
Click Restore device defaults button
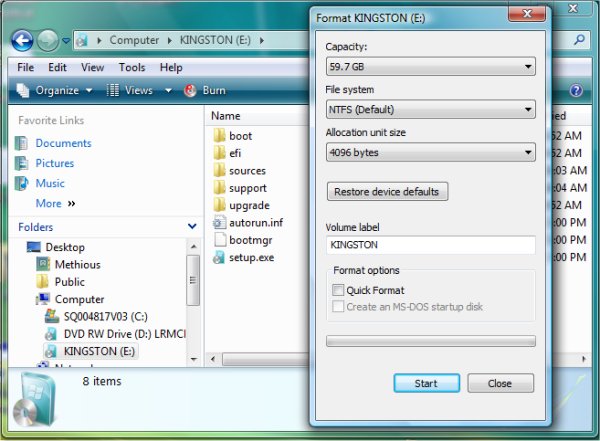pyautogui.click(x=387, y=191)
